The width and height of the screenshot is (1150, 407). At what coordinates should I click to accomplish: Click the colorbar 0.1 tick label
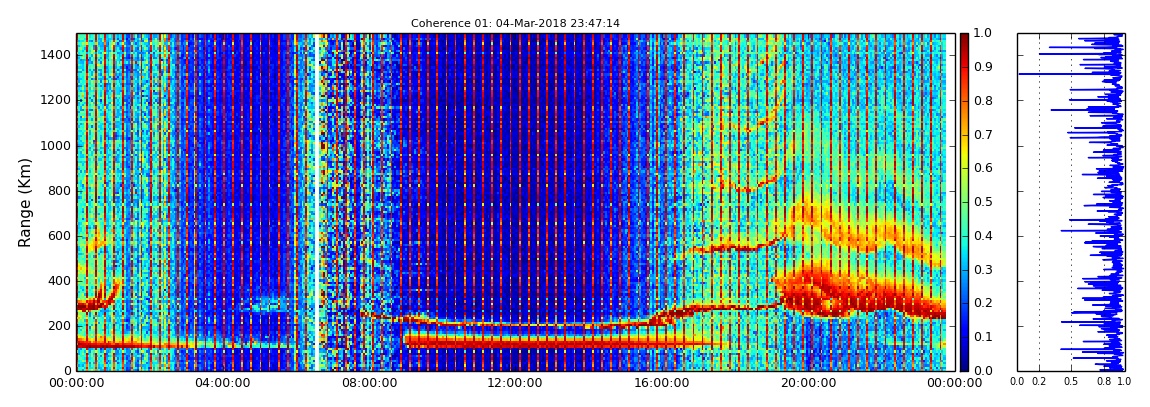(x=983, y=337)
